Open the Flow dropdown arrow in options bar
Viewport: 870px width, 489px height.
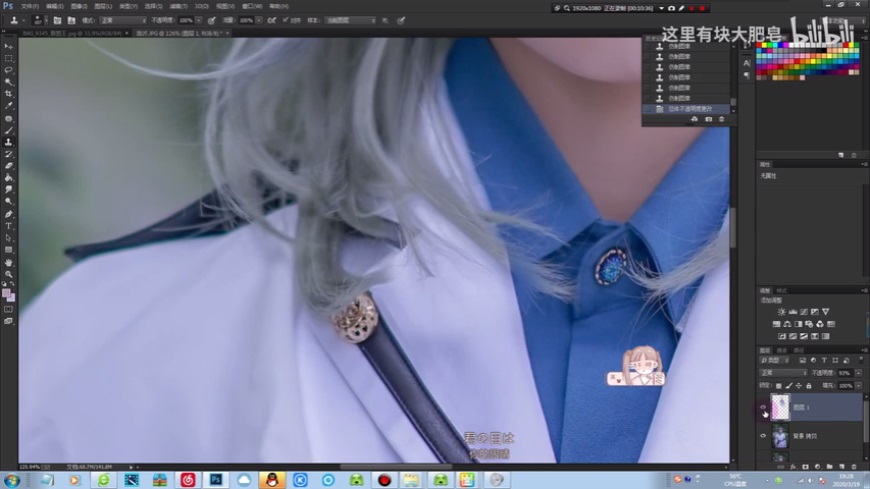259,21
